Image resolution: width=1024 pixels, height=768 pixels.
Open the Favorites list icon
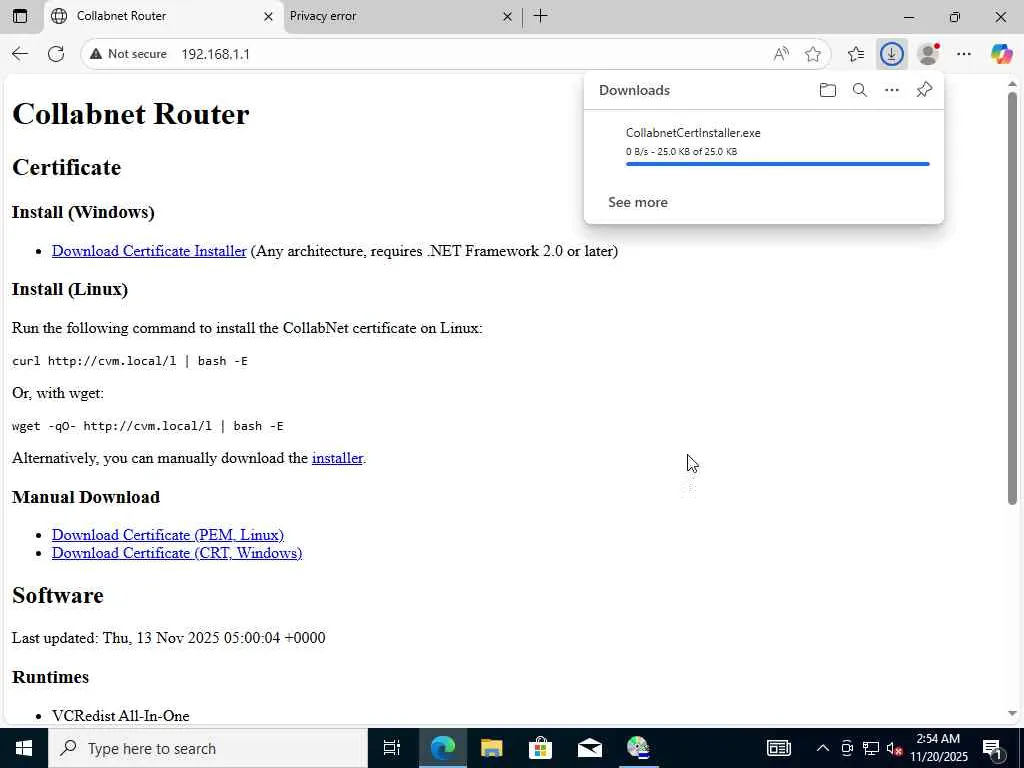point(856,54)
